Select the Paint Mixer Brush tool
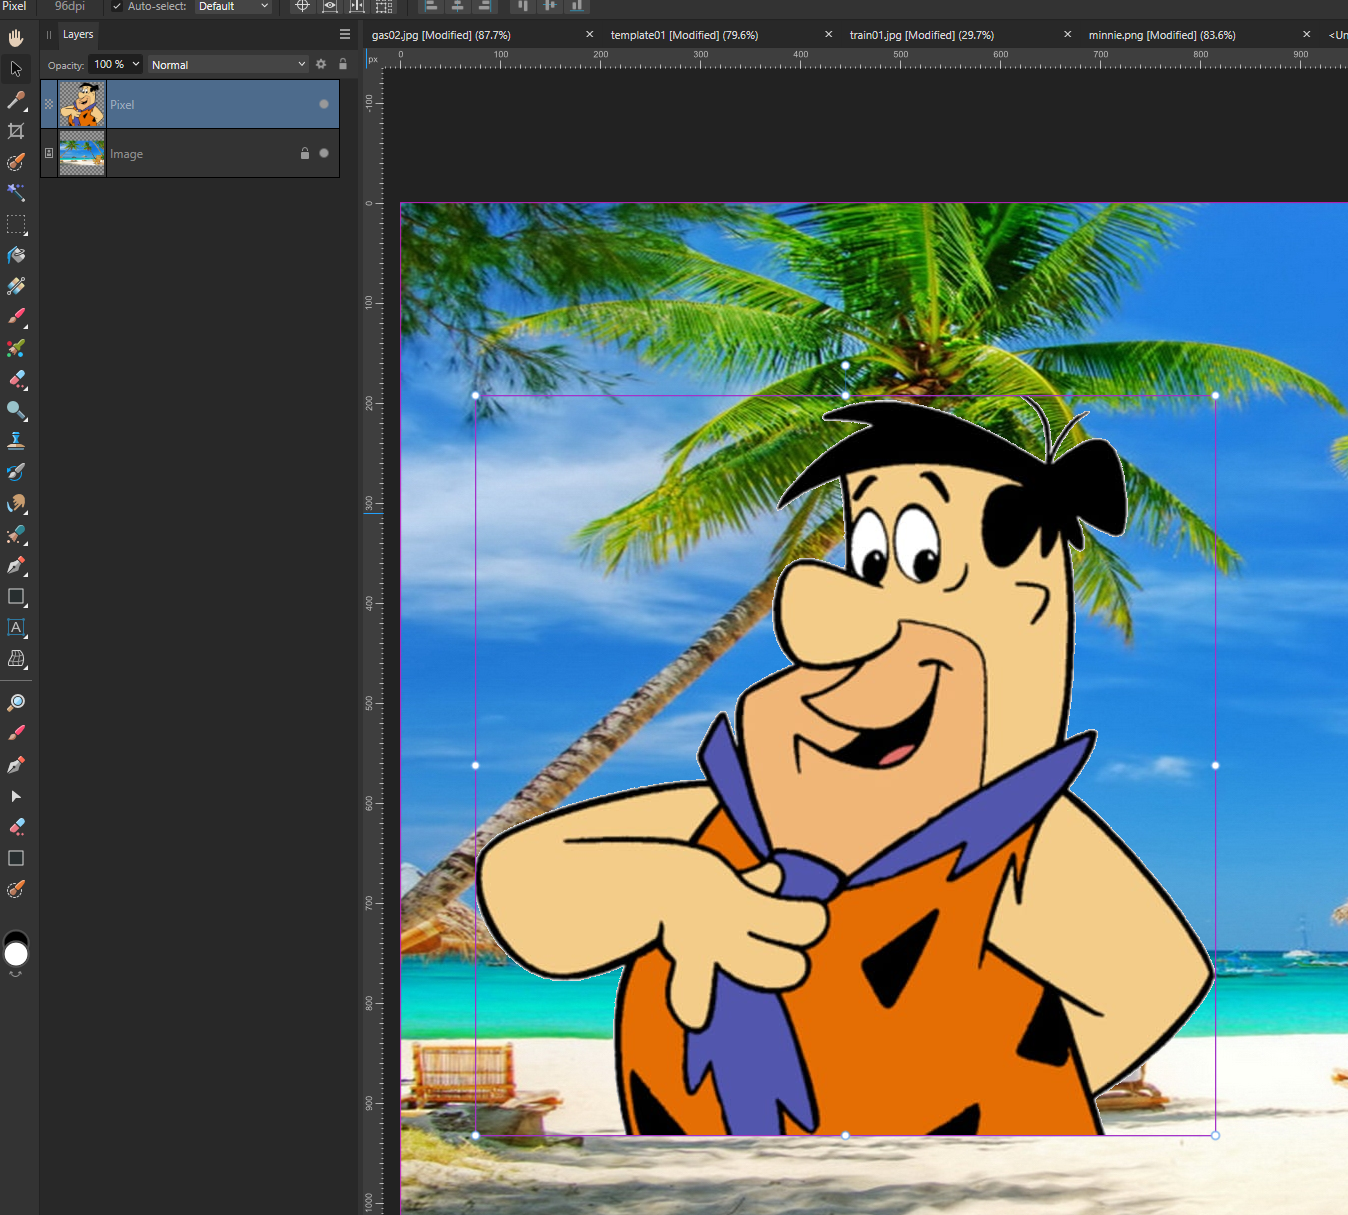1348x1215 pixels. point(16,348)
